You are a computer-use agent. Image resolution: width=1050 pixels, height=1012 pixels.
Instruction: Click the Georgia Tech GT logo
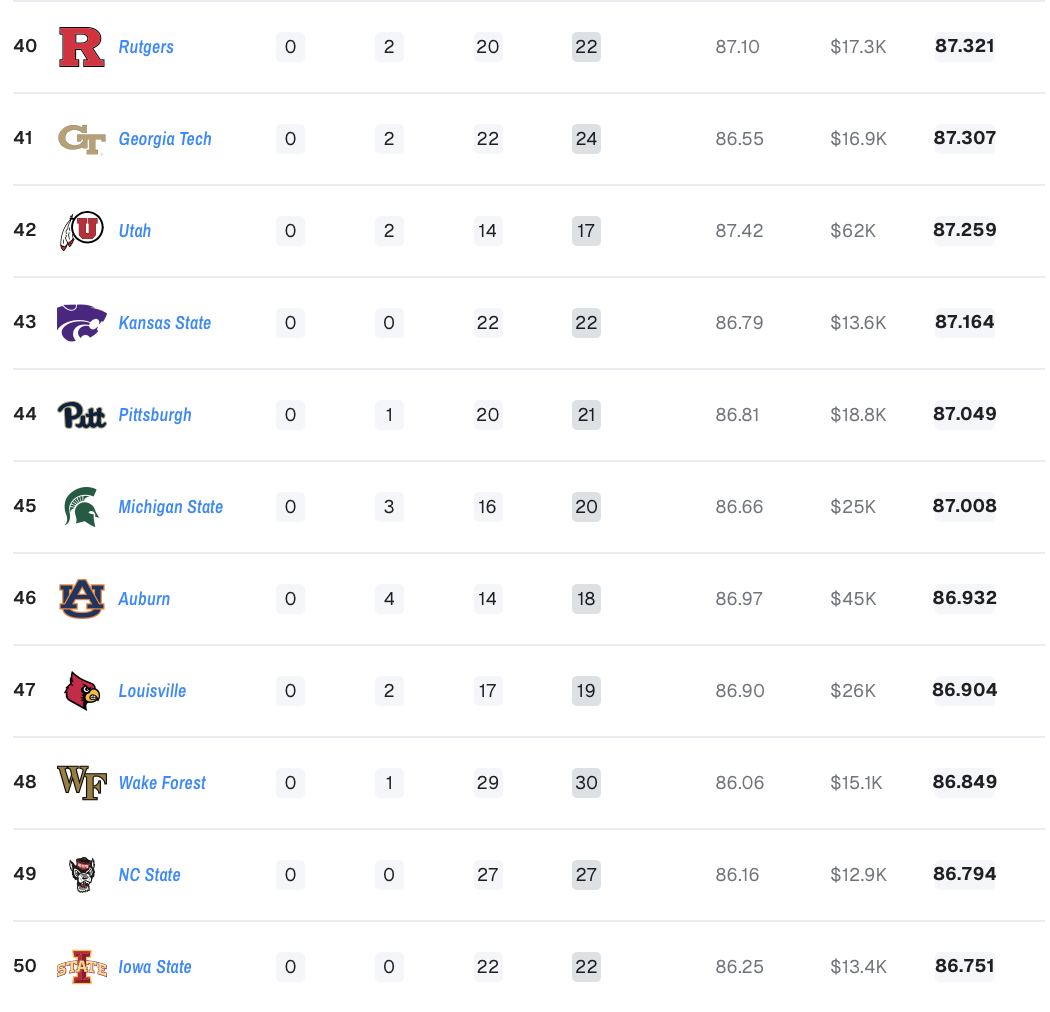(82, 139)
